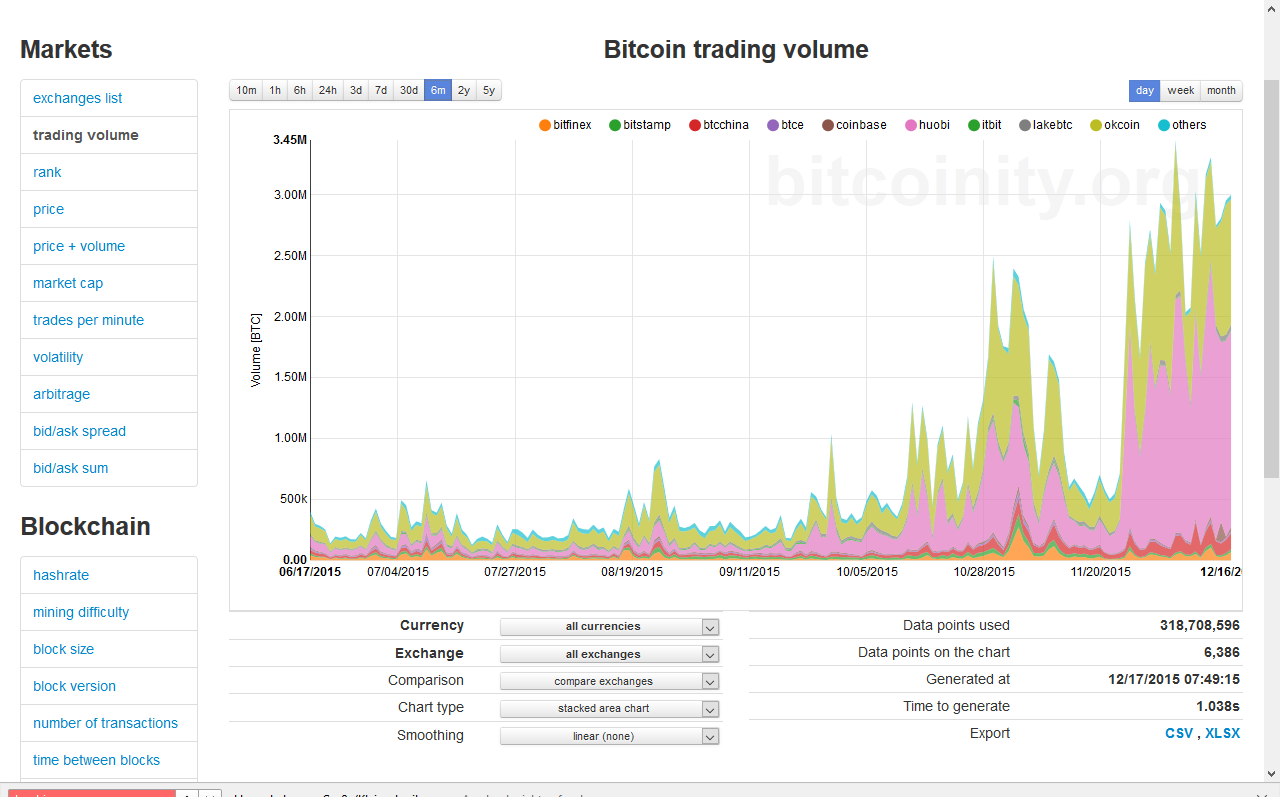Open the Chart type dropdown
The height and width of the screenshot is (797, 1280).
[609, 708]
